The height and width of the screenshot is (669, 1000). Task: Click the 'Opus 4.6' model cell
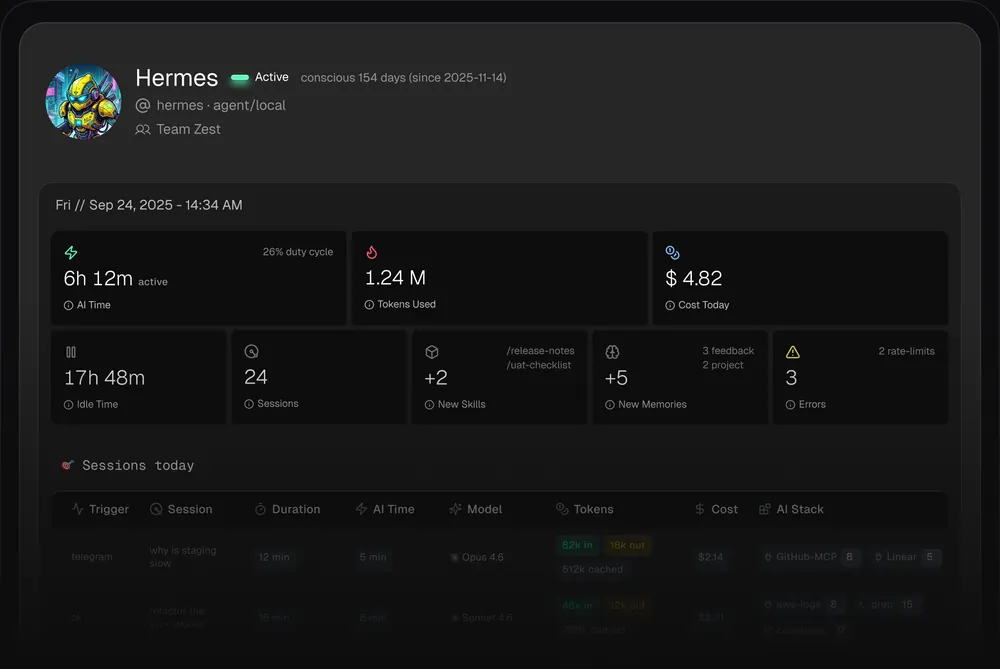[477, 557]
